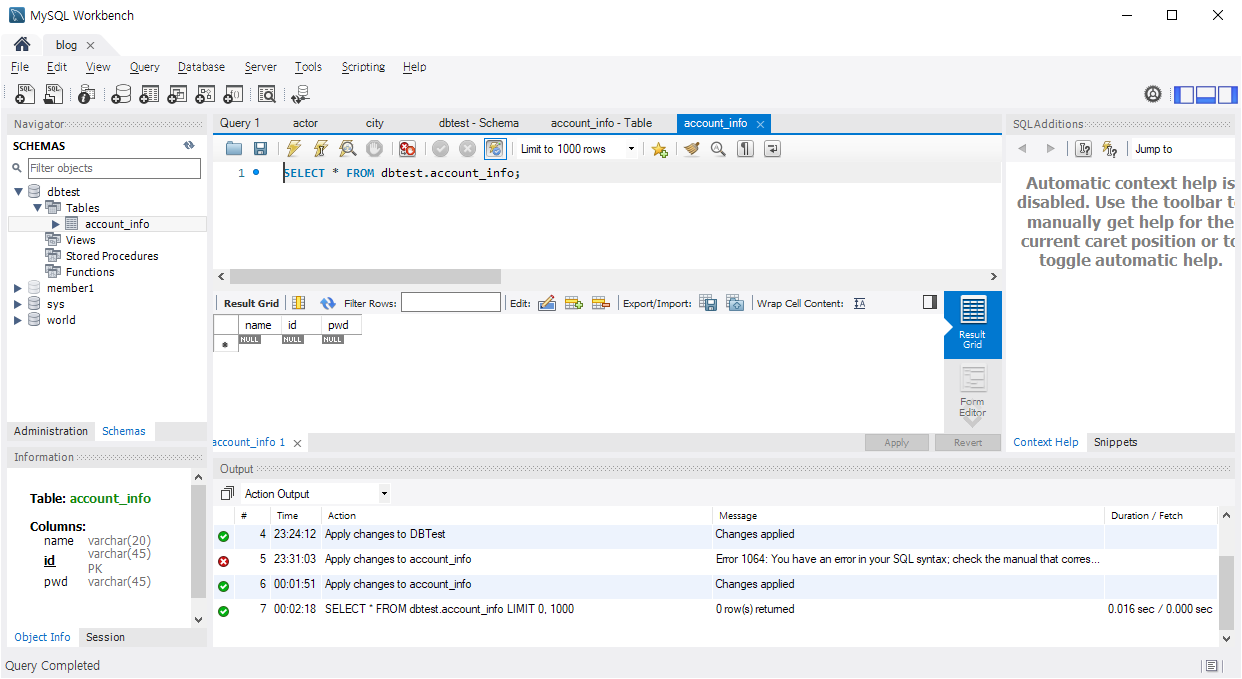Open the object inspector for selected object
This screenshot has height=679, width=1242.
tap(87, 94)
